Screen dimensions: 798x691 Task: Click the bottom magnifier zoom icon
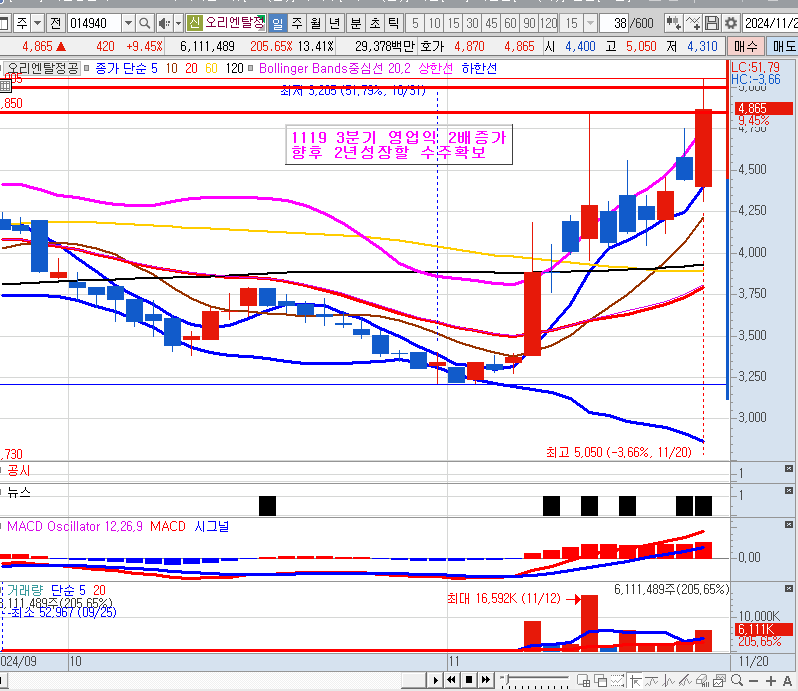click(736, 680)
